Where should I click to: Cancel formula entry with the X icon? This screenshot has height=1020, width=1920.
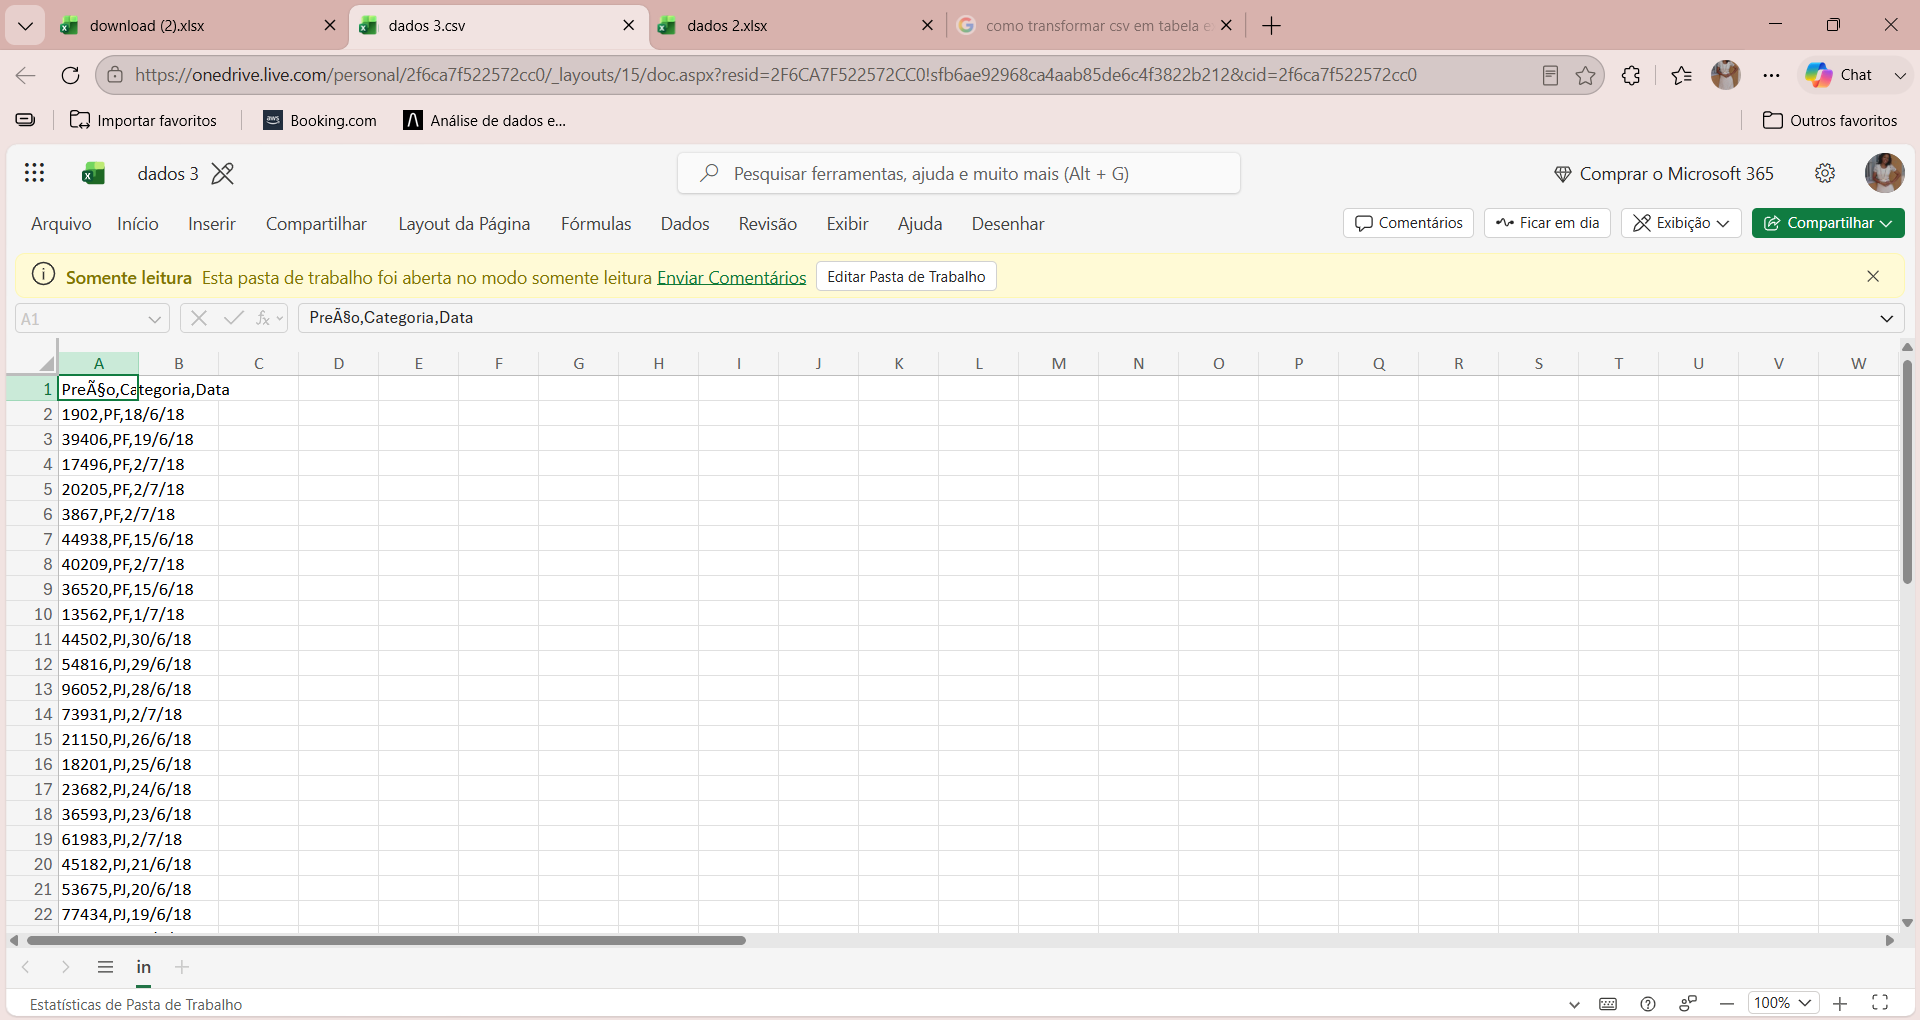tap(199, 318)
